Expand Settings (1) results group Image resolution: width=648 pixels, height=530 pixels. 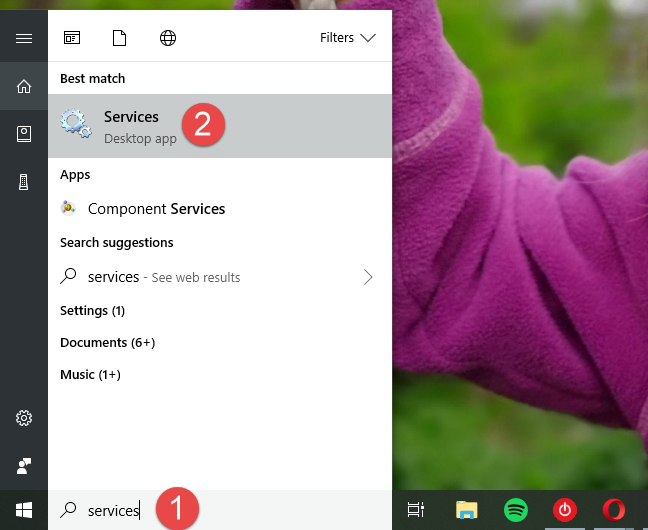pyautogui.click(x=93, y=310)
